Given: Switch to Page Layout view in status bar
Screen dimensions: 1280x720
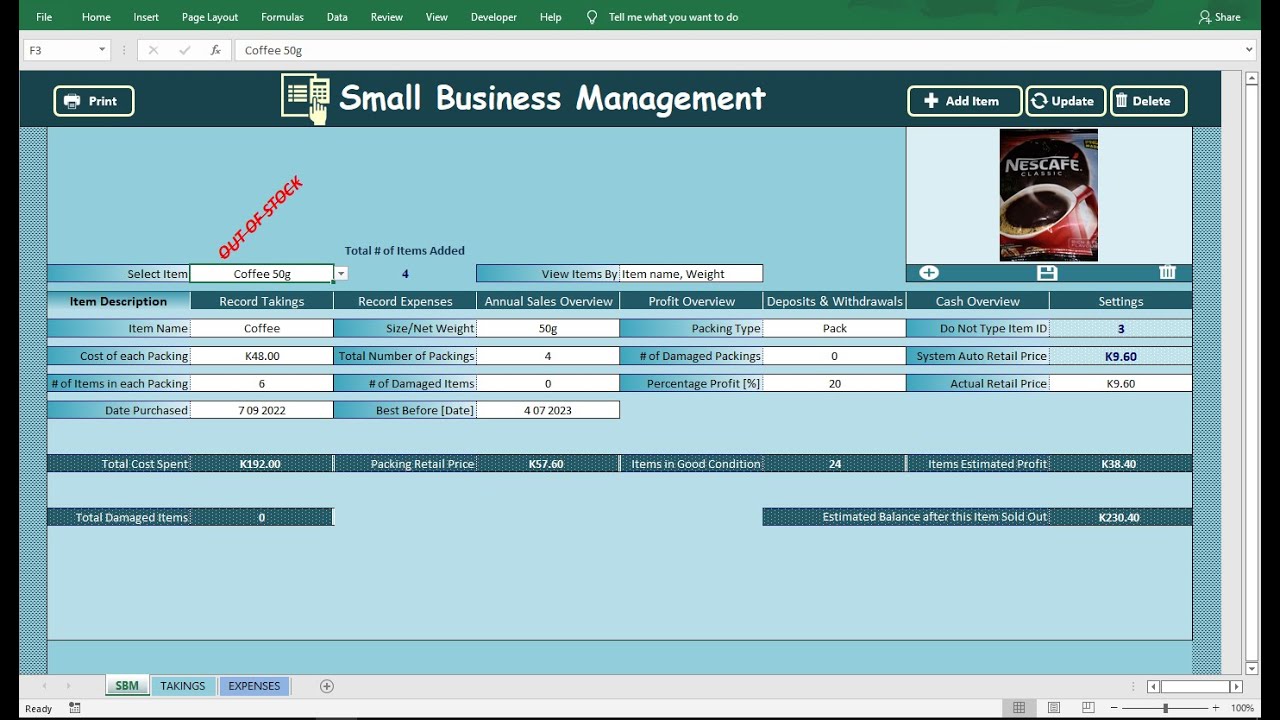Looking at the screenshot, I should click(x=1054, y=708).
